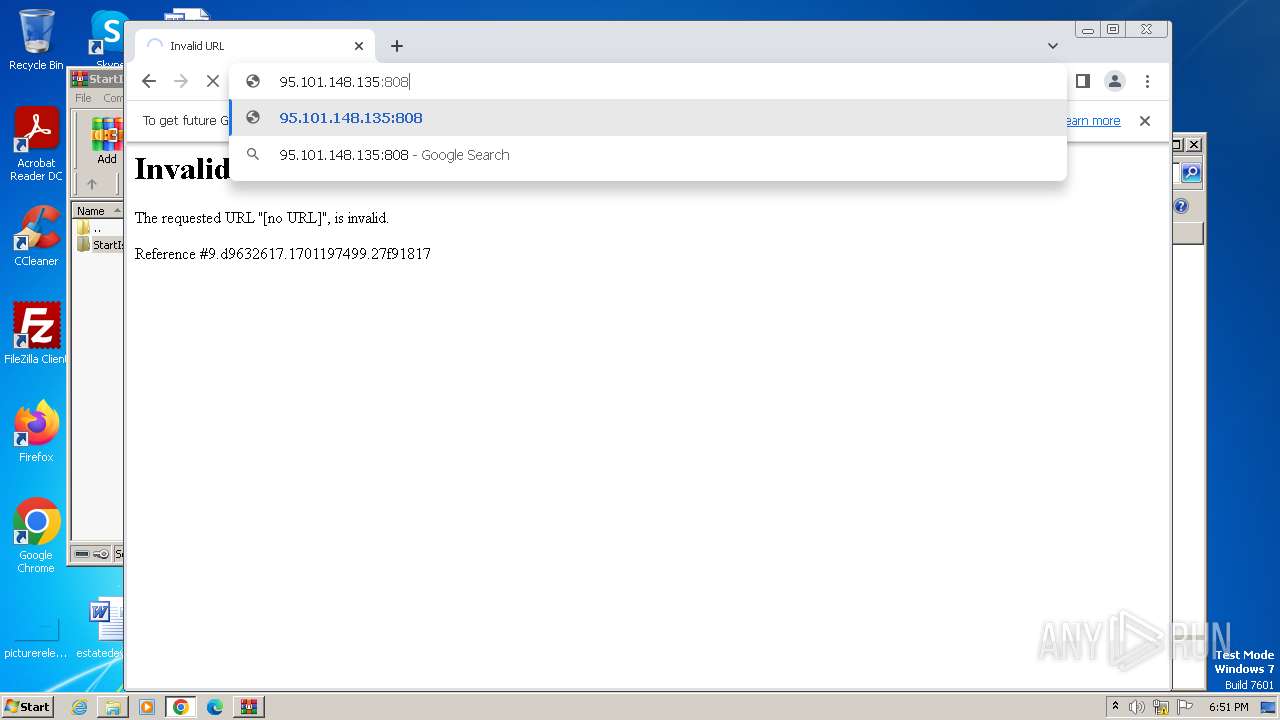This screenshot has height=720, width=1280.
Task: Go up one folder in WinRAR
Action: tap(92, 184)
